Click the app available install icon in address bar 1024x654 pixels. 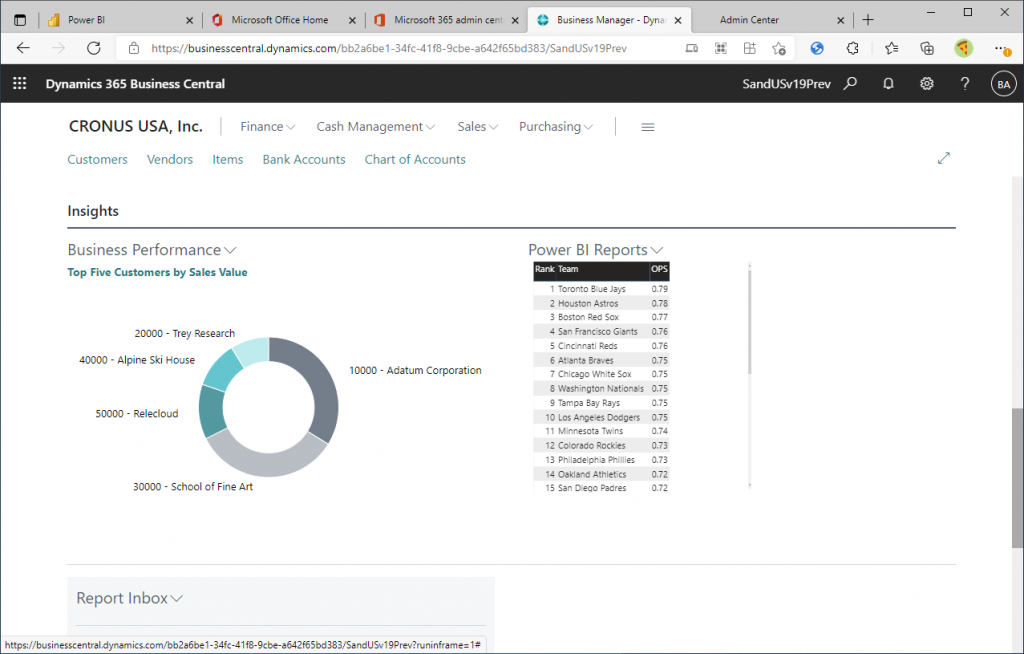(x=692, y=48)
